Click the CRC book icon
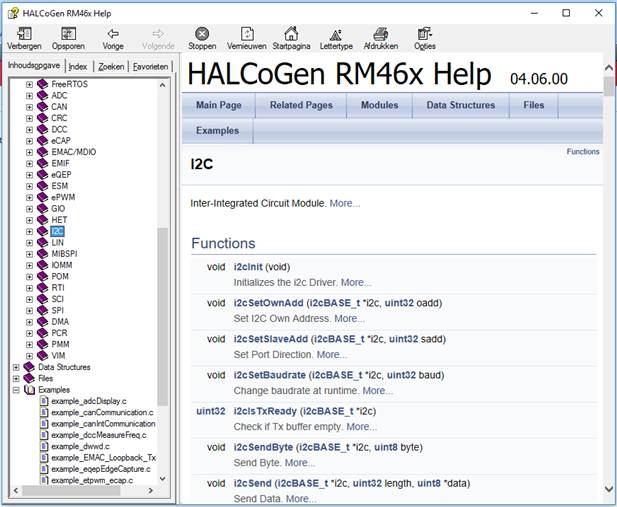Screen dimensions: 617x507 coord(42,118)
